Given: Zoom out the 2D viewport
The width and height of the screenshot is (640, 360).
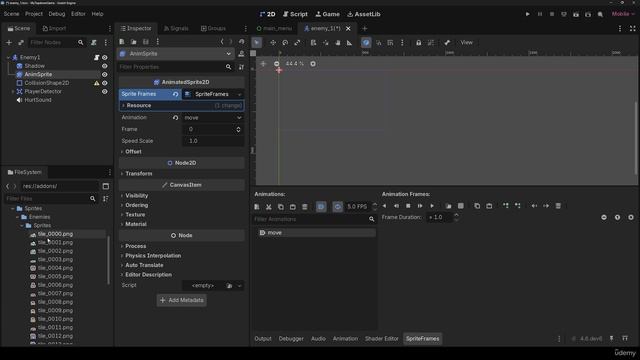Looking at the screenshot, I should pos(276,64).
